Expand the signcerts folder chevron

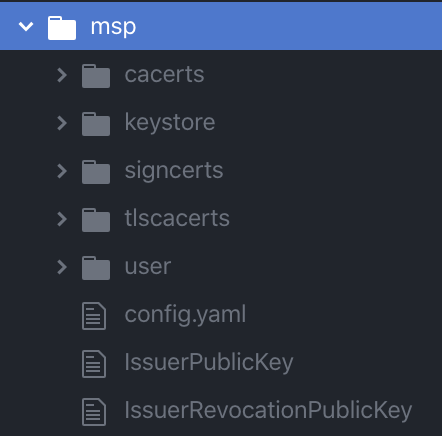pos(62,171)
